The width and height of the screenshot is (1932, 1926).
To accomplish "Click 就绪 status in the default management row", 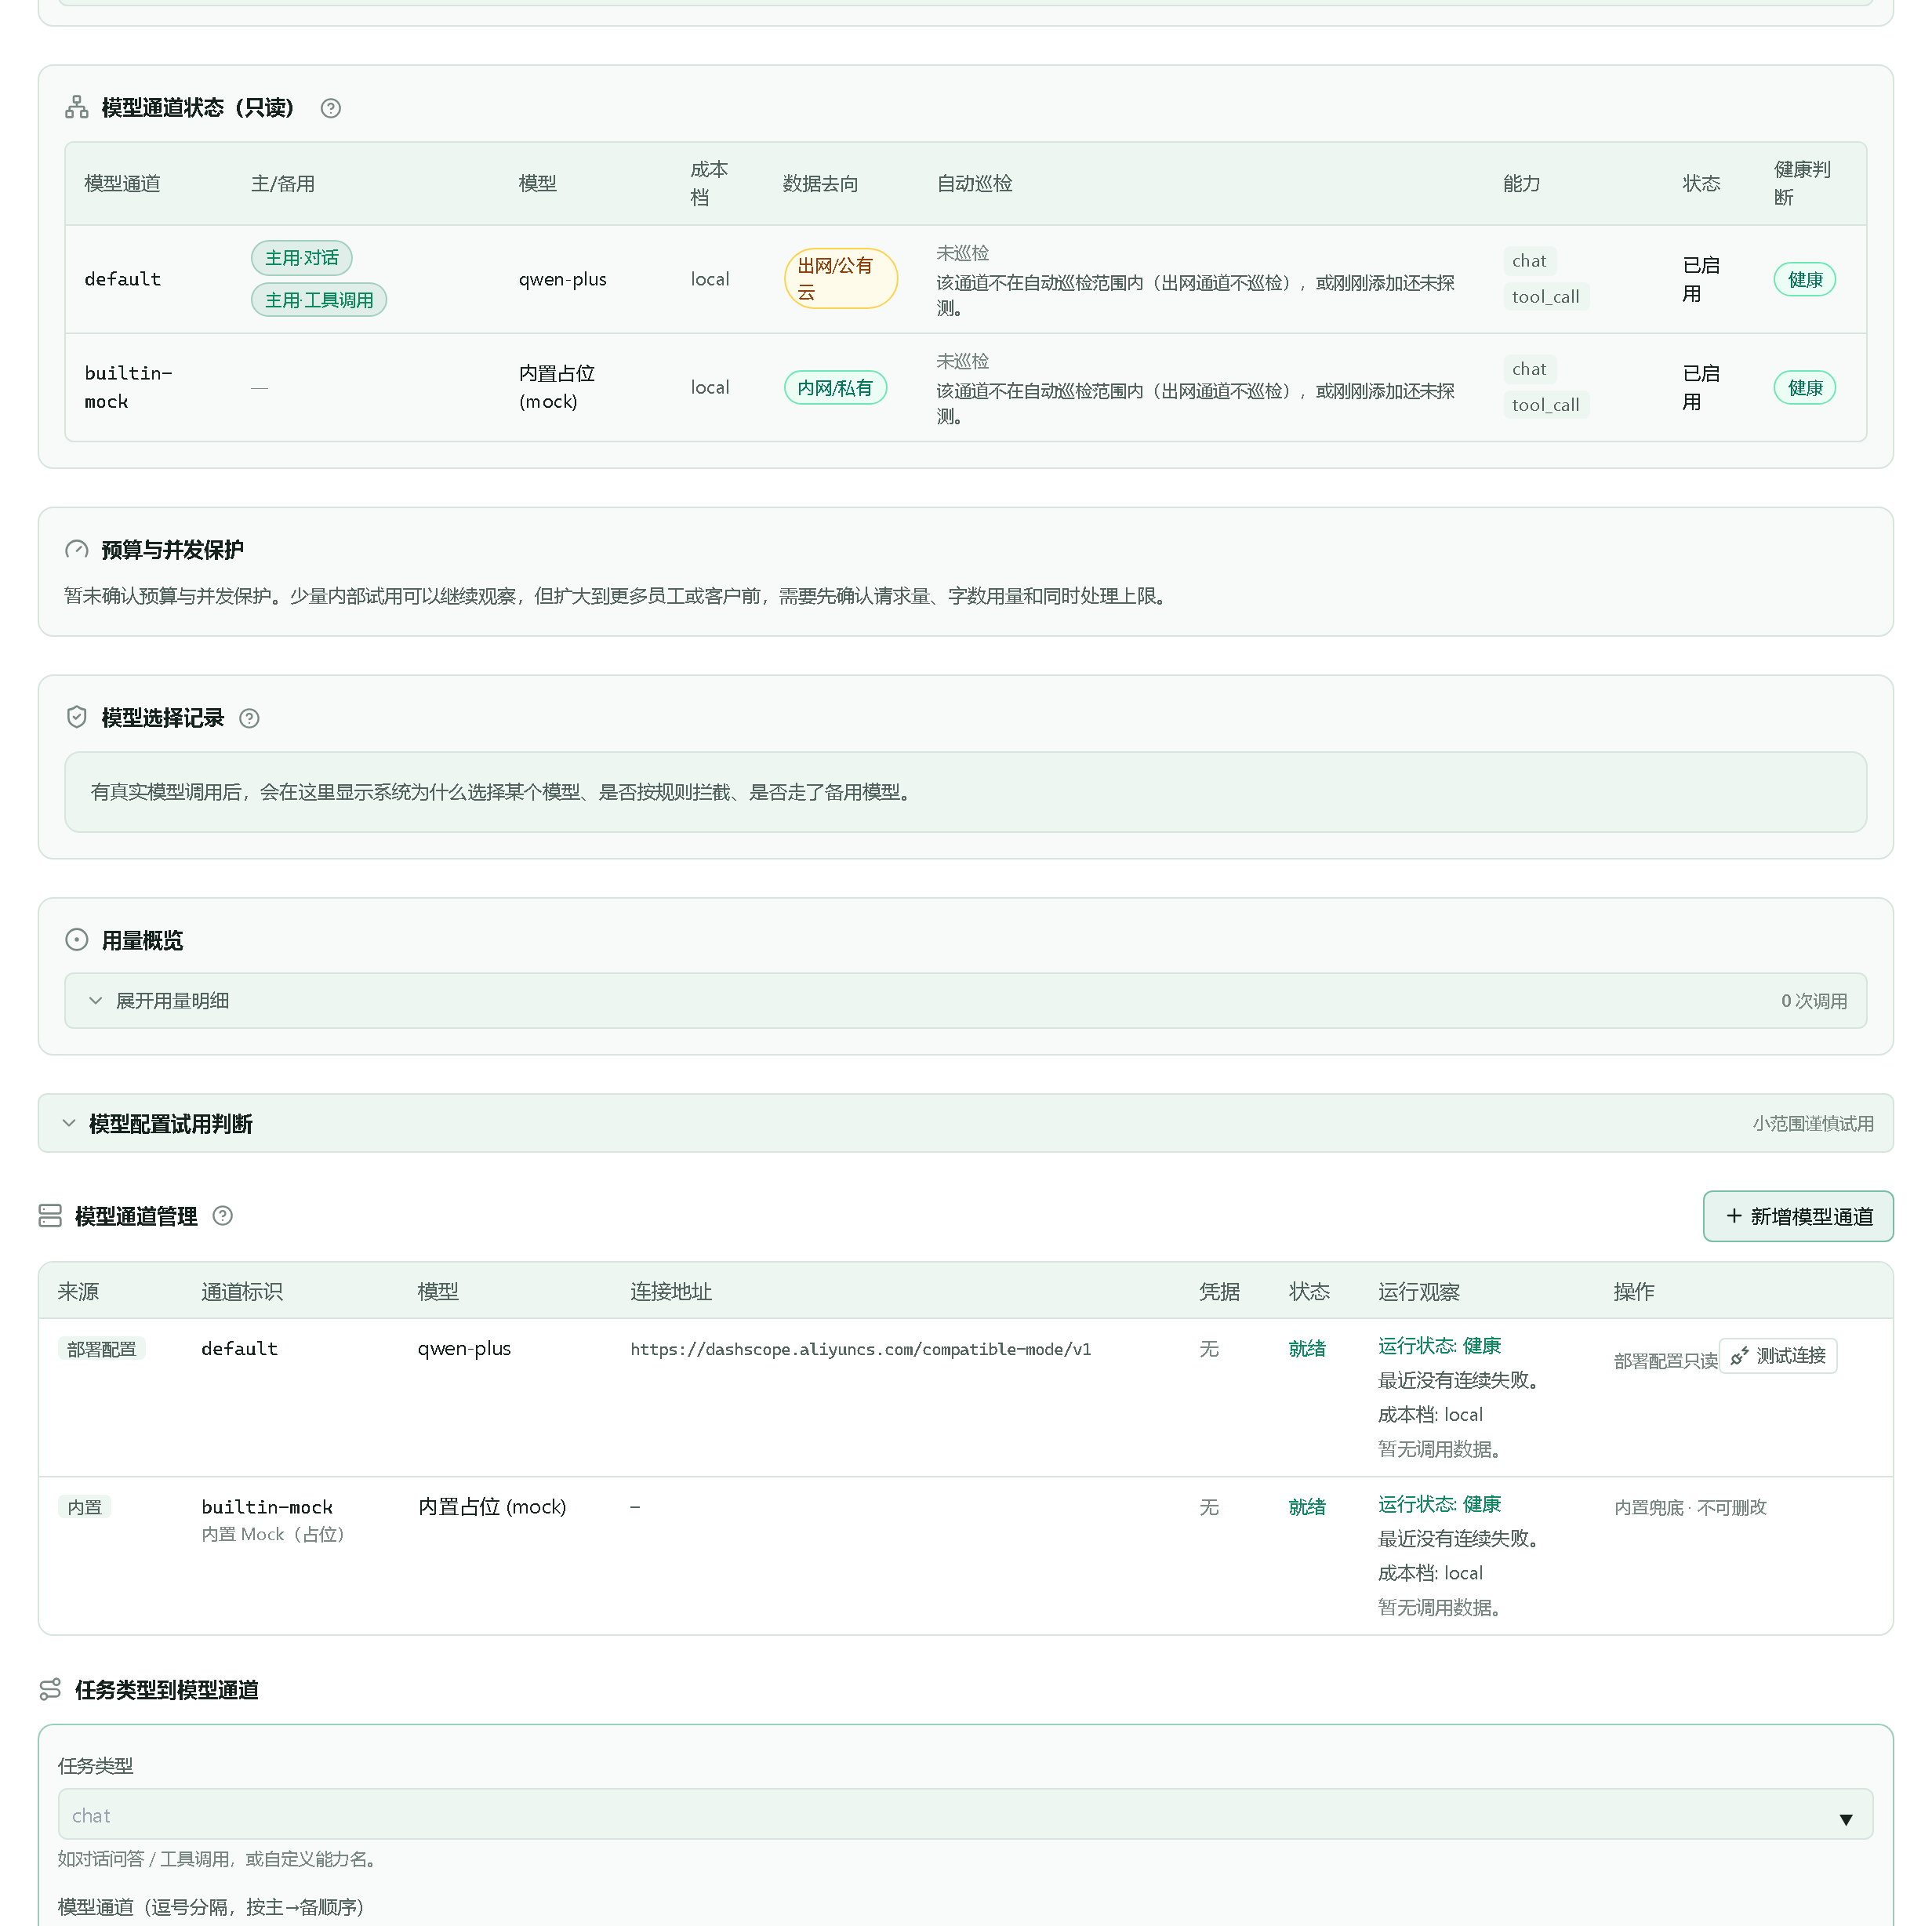I will click(x=1307, y=1350).
